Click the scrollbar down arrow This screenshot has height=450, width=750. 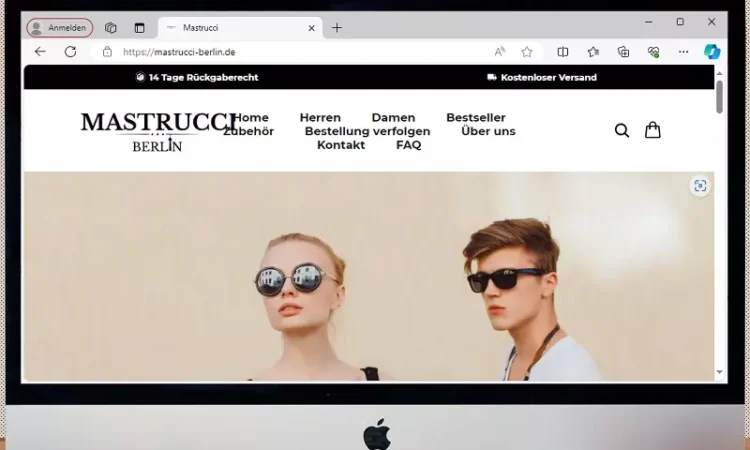[719, 372]
